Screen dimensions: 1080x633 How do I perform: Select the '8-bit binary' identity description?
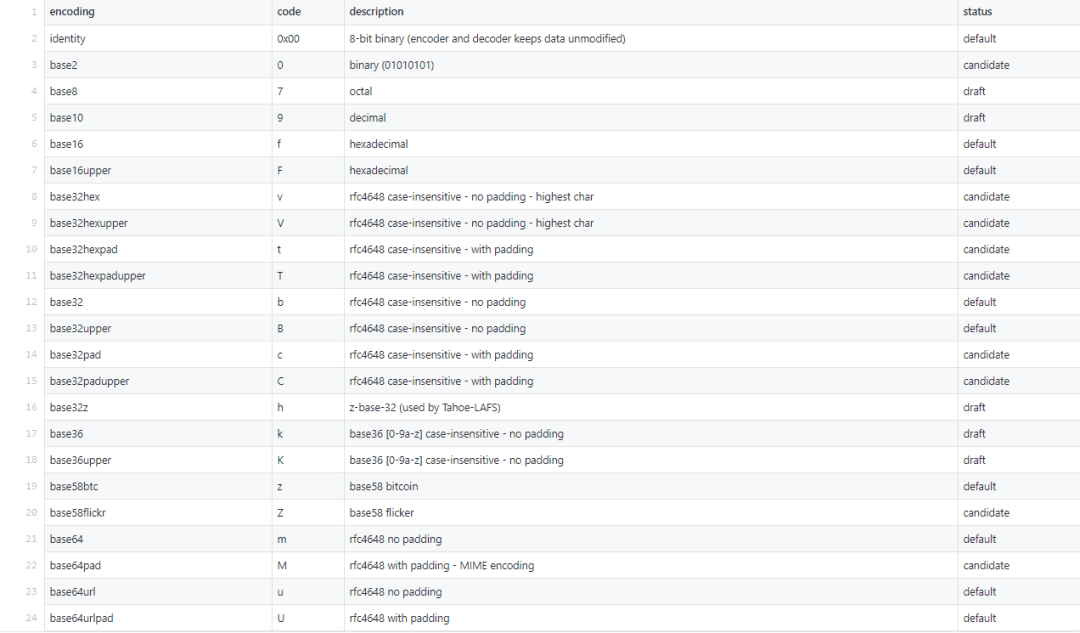[x=487, y=39]
